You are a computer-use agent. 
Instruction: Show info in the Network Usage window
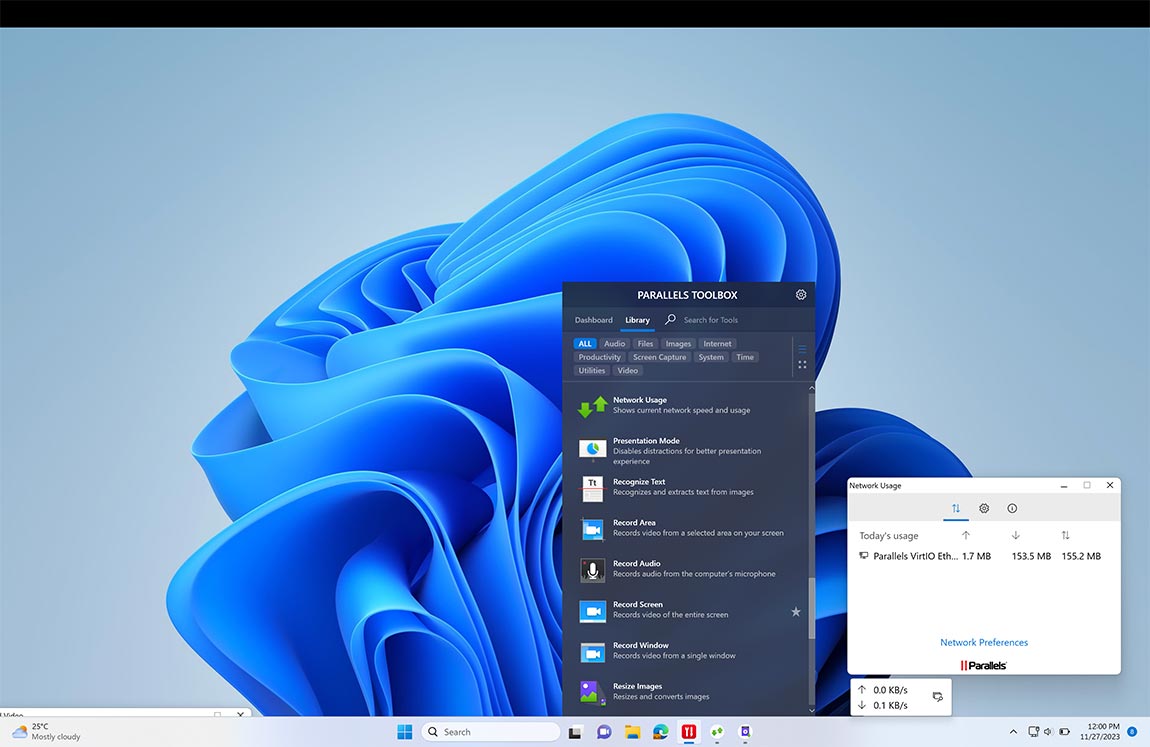coord(1011,508)
